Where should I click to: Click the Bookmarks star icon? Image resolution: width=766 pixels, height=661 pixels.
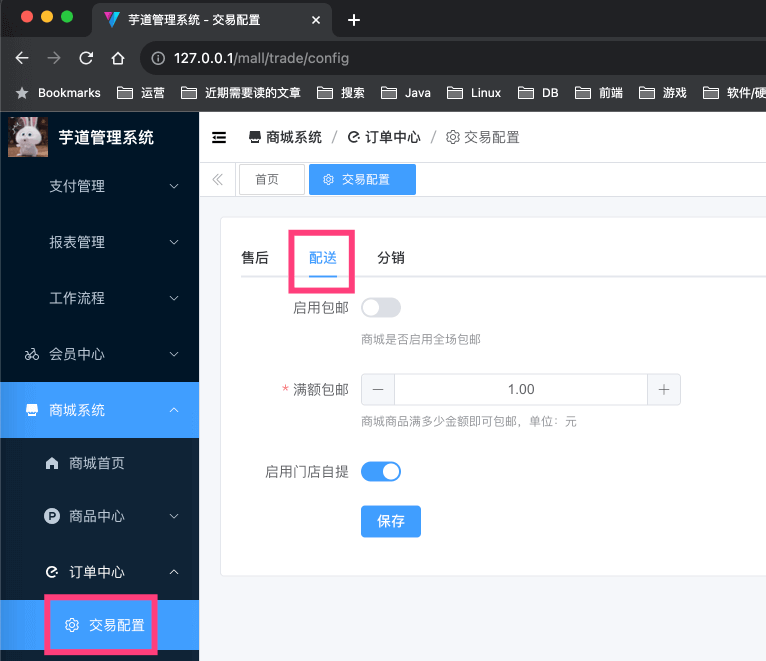[22, 93]
